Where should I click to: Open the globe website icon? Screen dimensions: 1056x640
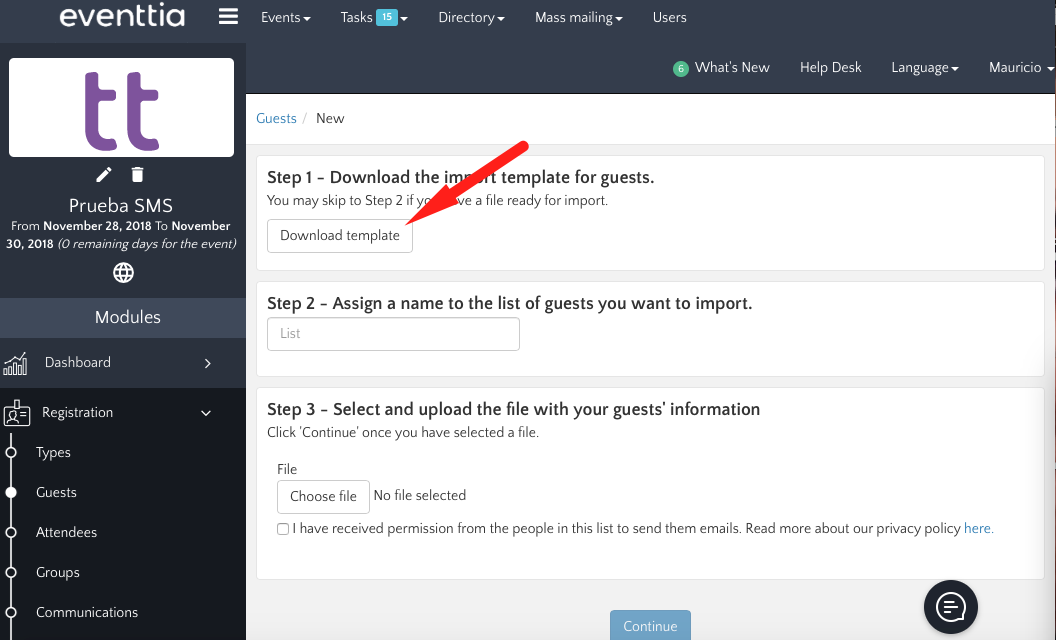[123, 272]
